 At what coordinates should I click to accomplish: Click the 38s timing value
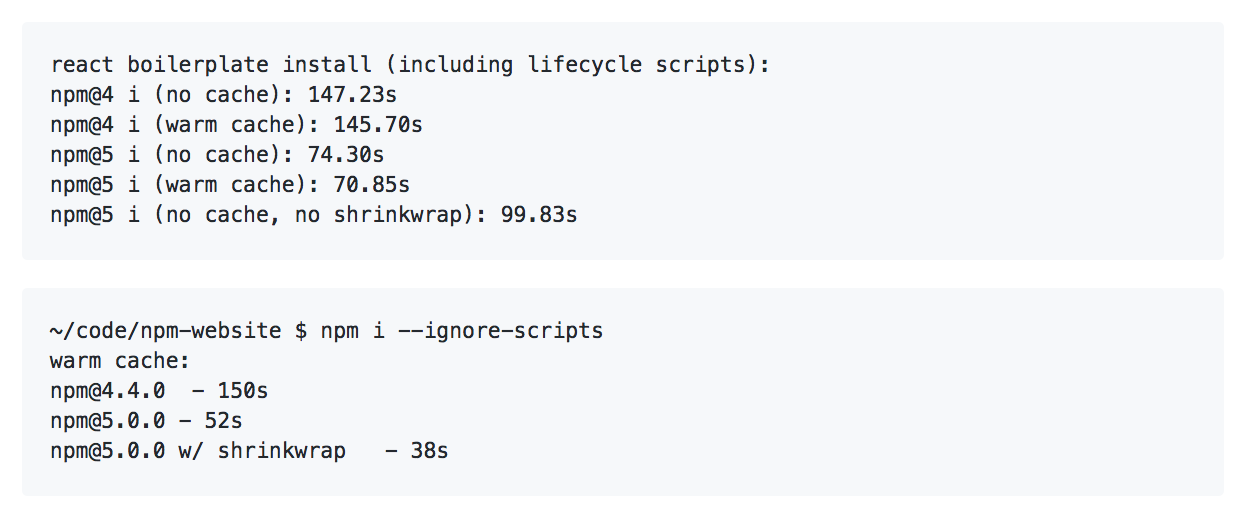click(x=430, y=451)
